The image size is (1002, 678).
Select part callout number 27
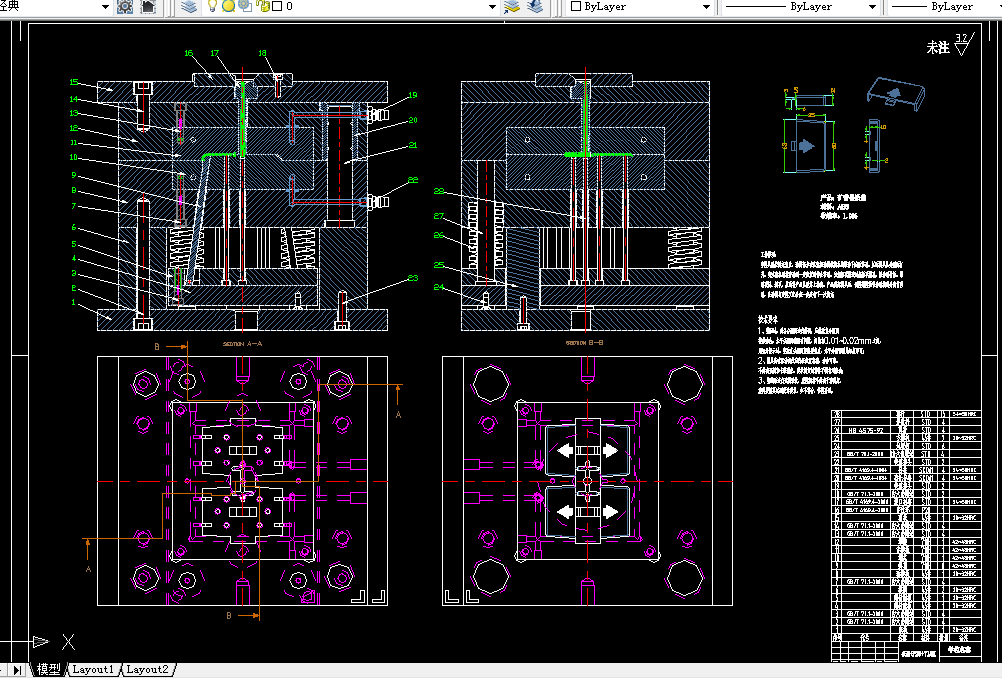439,217
